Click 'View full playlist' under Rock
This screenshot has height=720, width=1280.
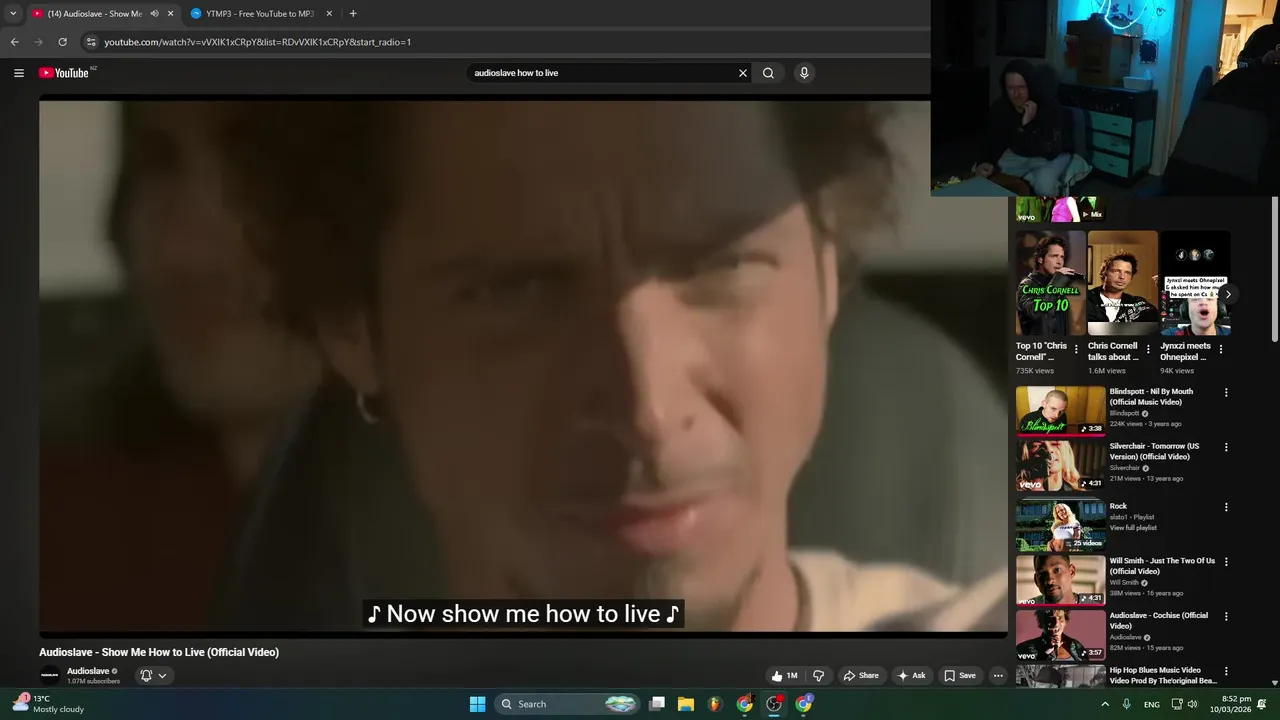point(1133,528)
